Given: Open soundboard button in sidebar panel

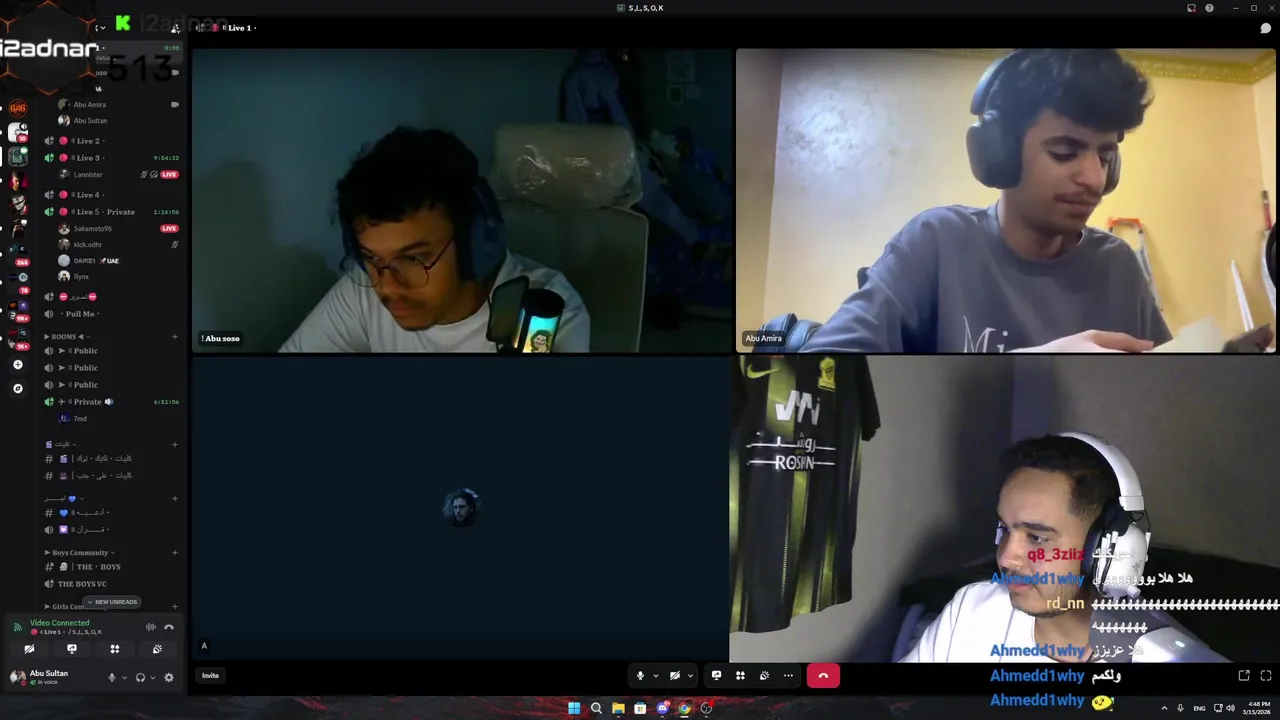Looking at the screenshot, I should point(157,649).
